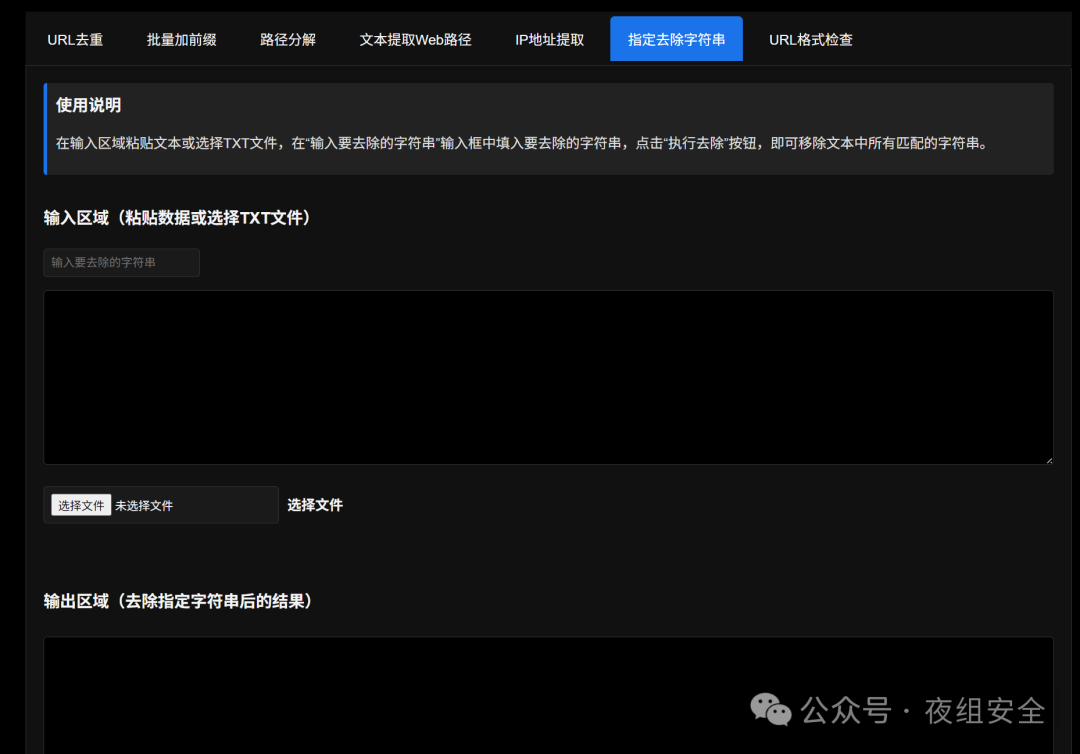Click the 选择文件 label beside the file picker
This screenshot has width=1080, height=754.
(315, 505)
